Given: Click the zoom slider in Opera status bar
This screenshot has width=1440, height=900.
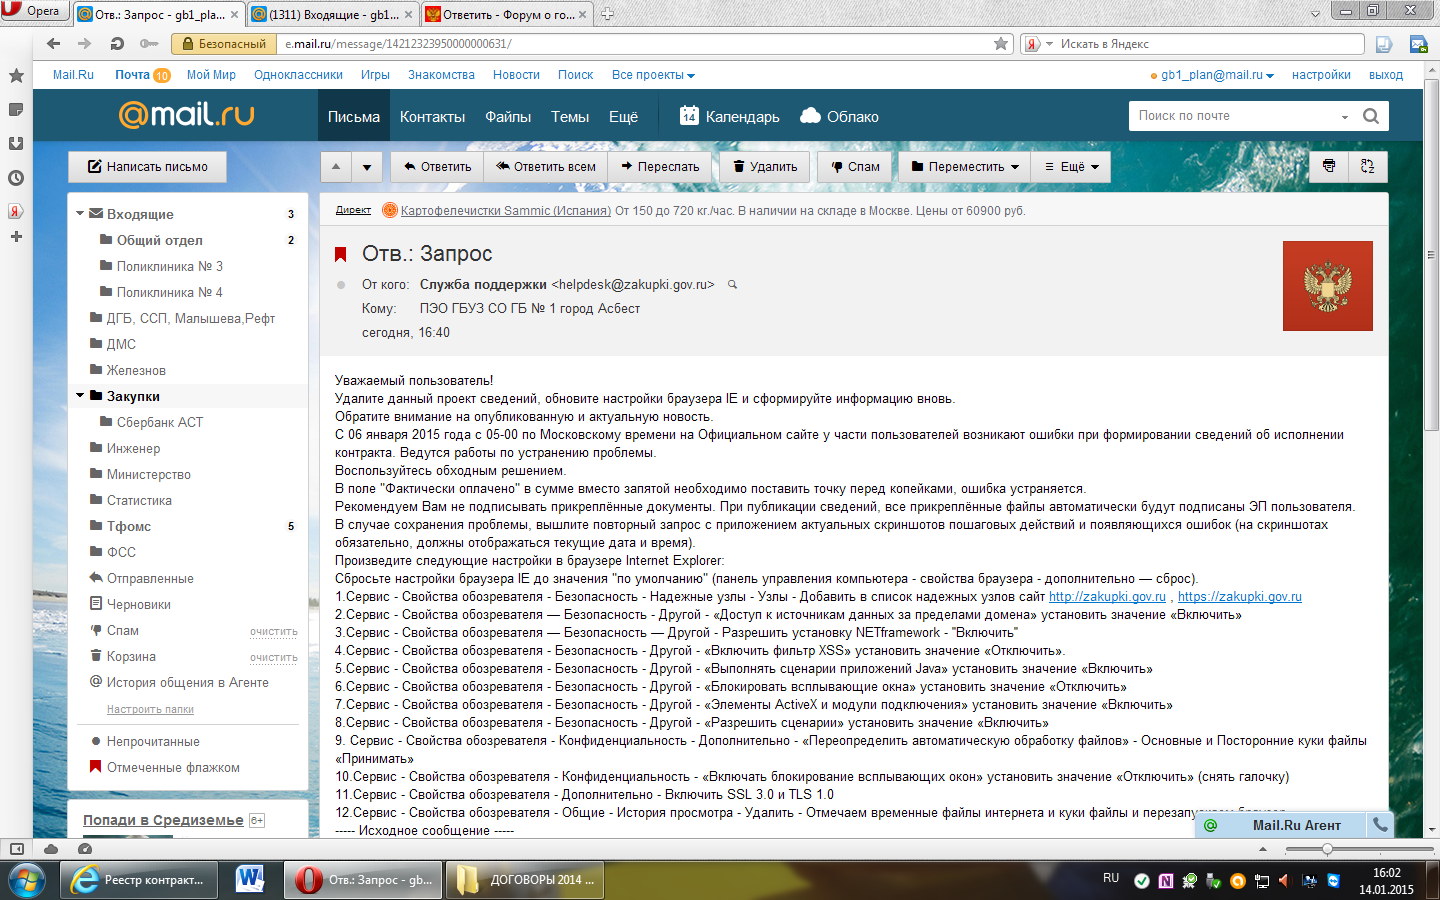Looking at the screenshot, I should 1327,849.
